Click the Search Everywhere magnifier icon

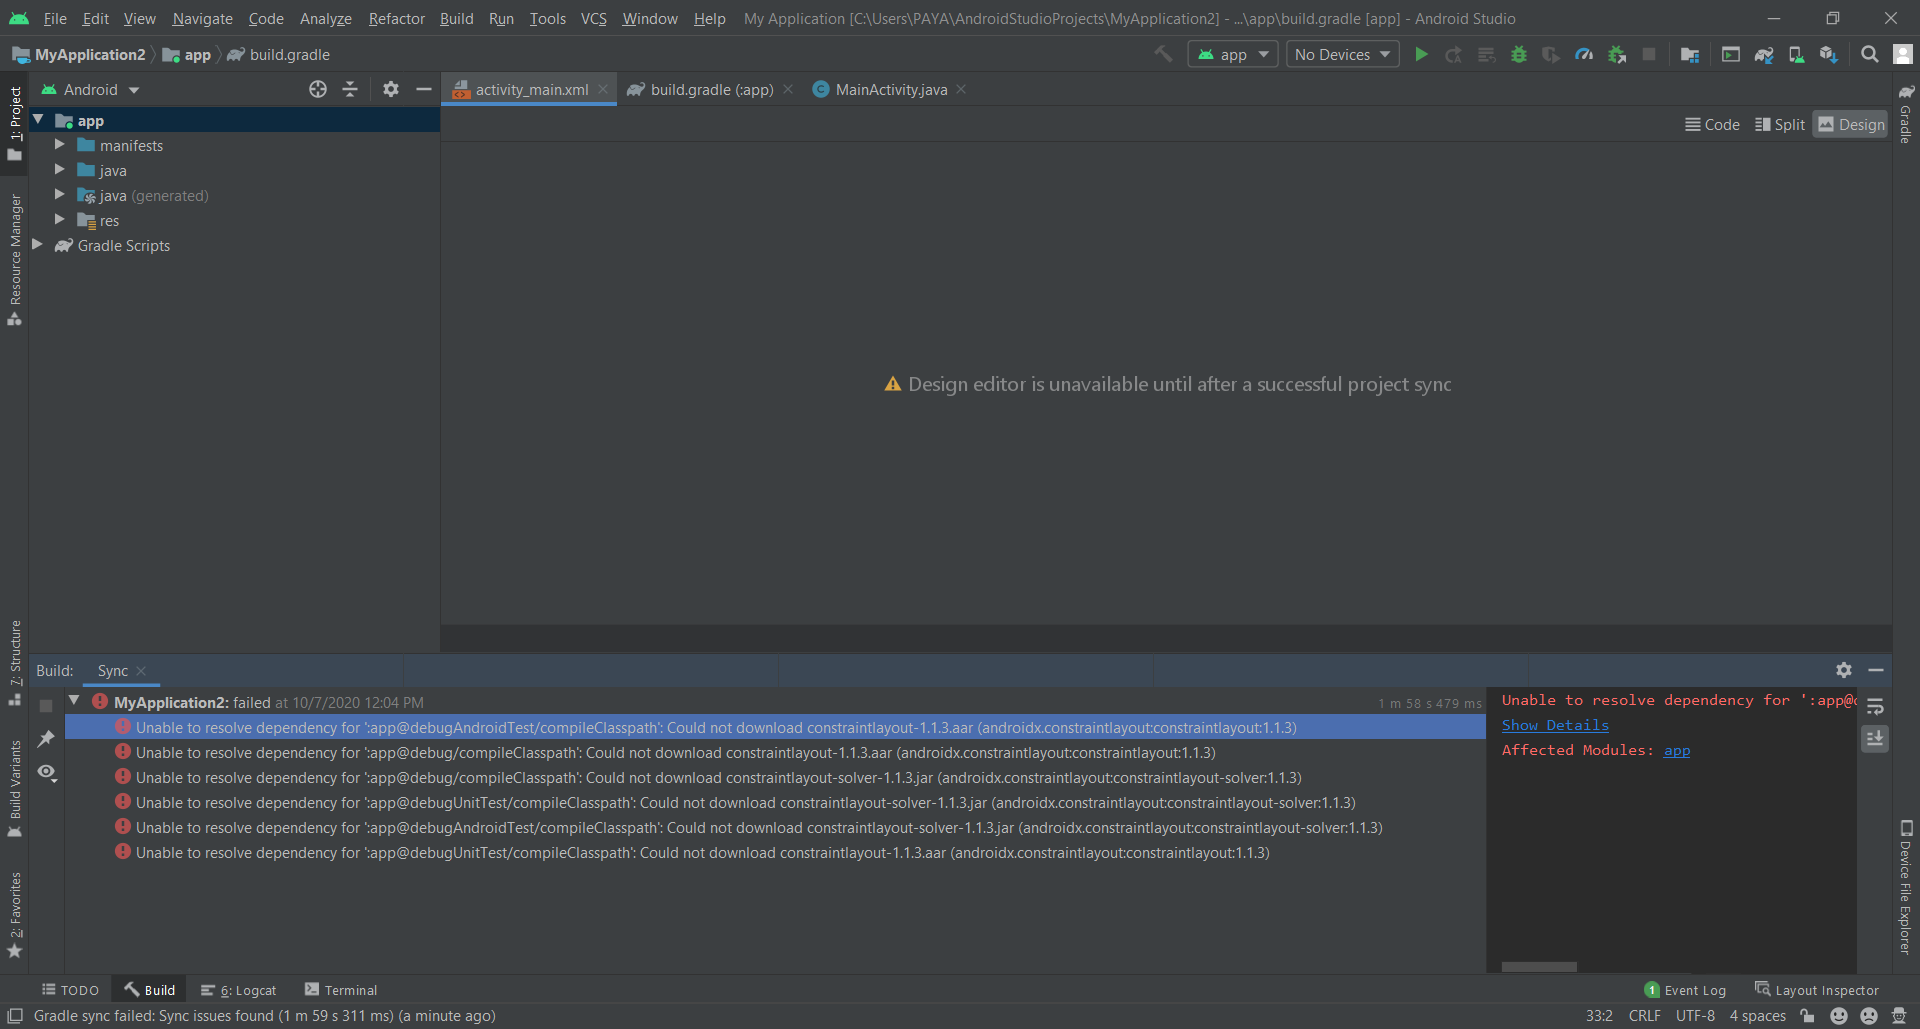[1869, 55]
